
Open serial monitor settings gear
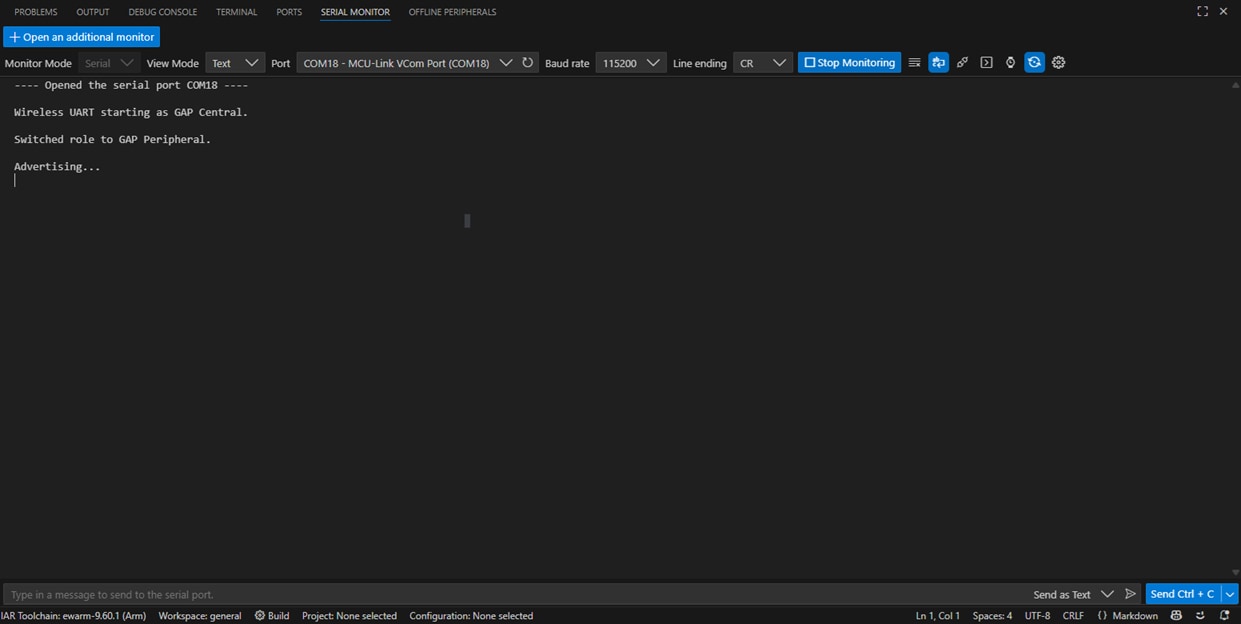(1058, 62)
